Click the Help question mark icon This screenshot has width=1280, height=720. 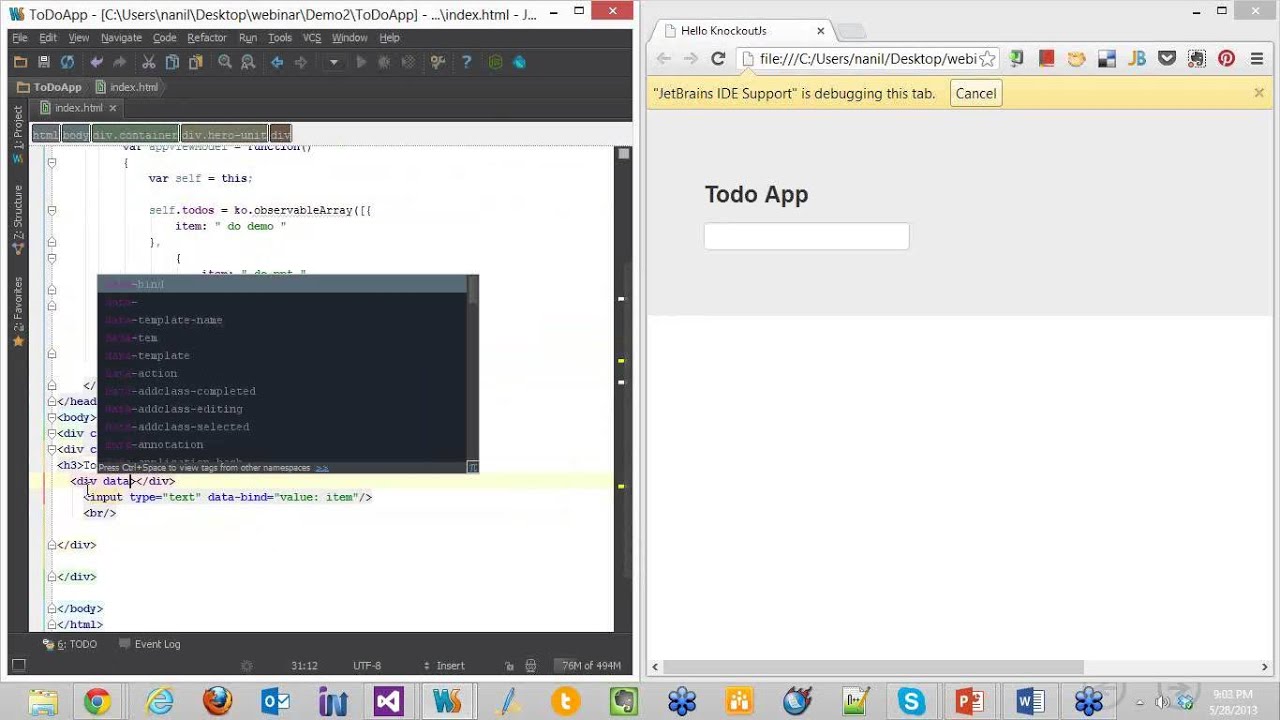[x=466, y=62]
